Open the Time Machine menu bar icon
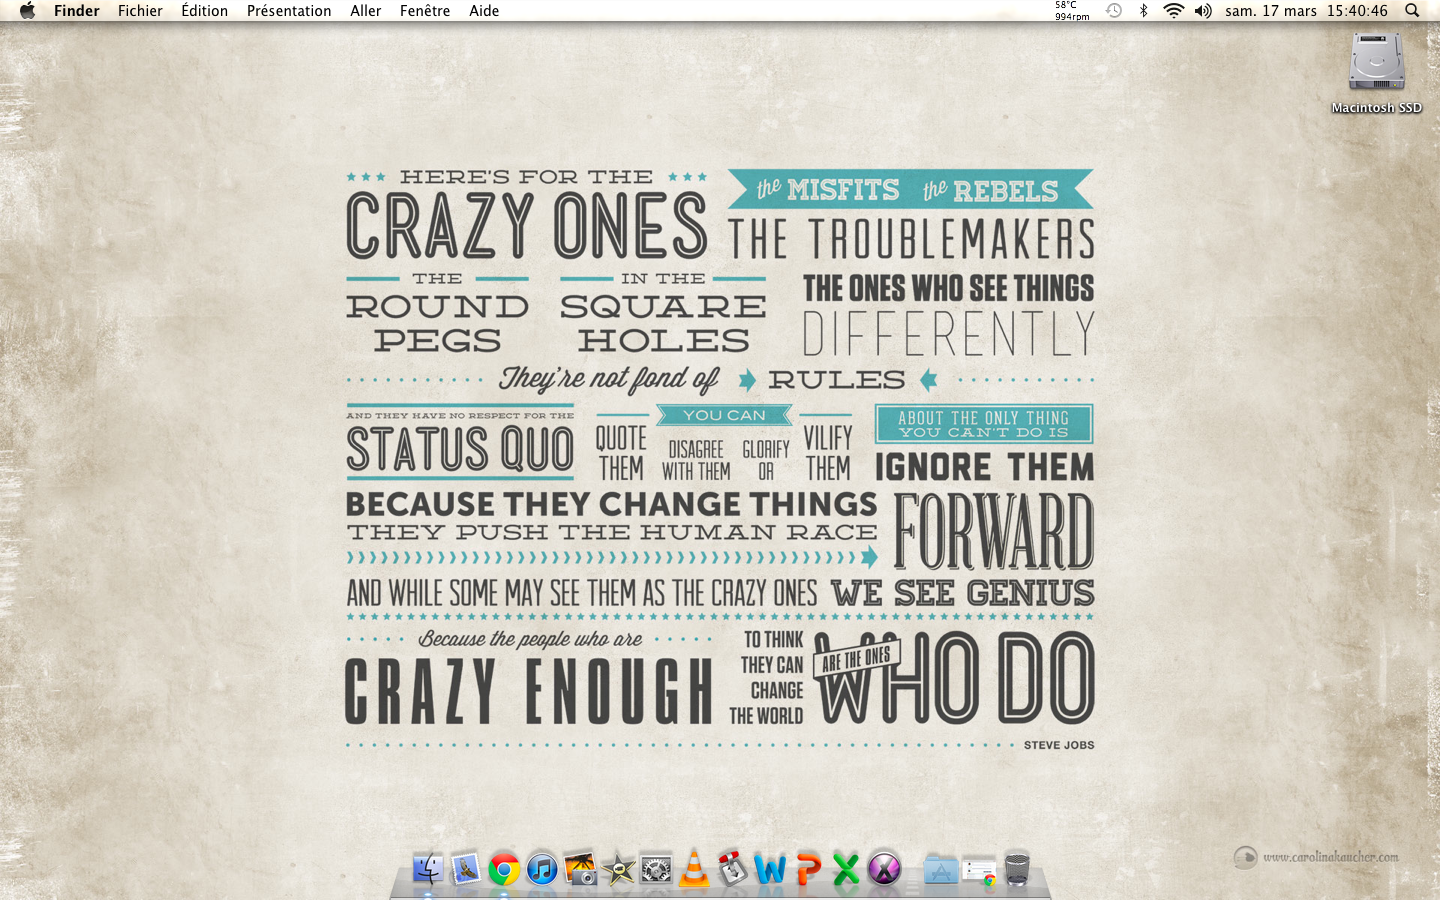 1114,10
